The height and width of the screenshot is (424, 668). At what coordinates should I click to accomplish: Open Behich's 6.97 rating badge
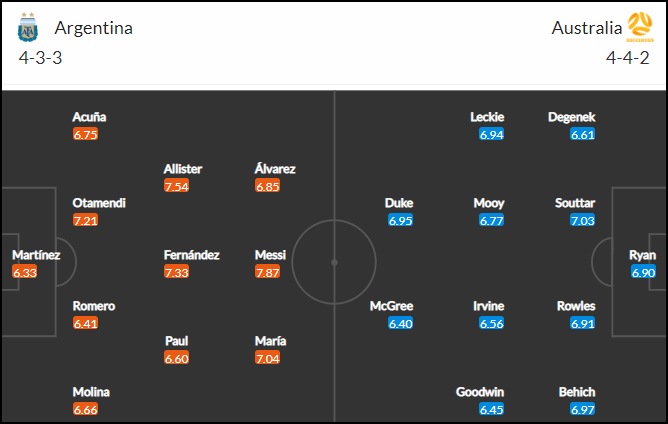click(583, 410)
